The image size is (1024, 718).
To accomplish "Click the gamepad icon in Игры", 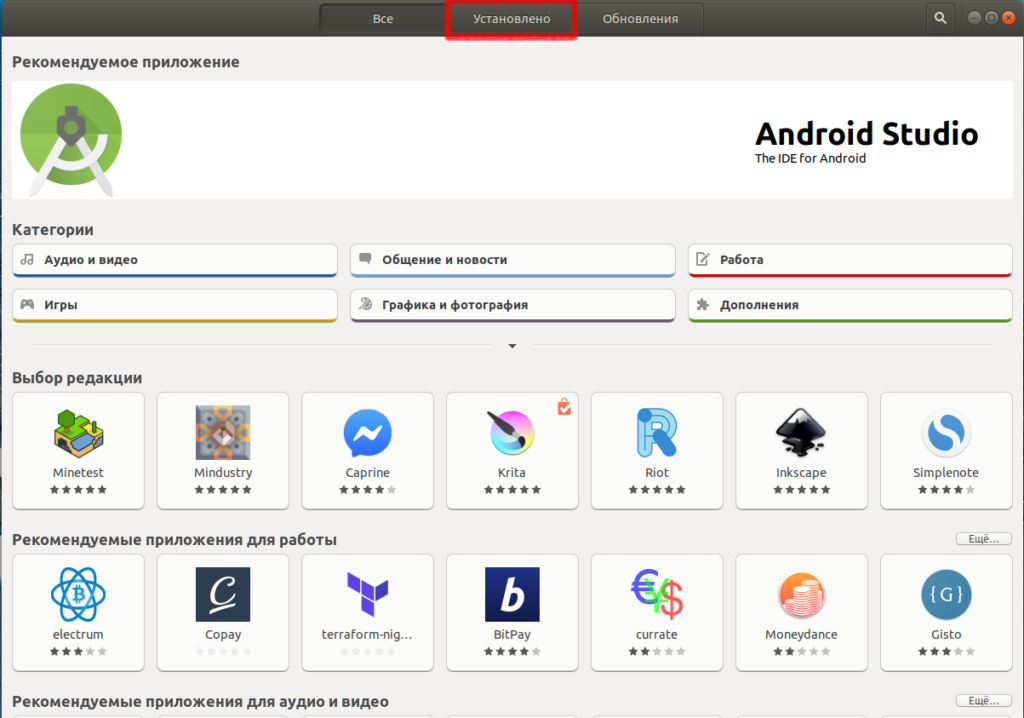I will point(27,304).
